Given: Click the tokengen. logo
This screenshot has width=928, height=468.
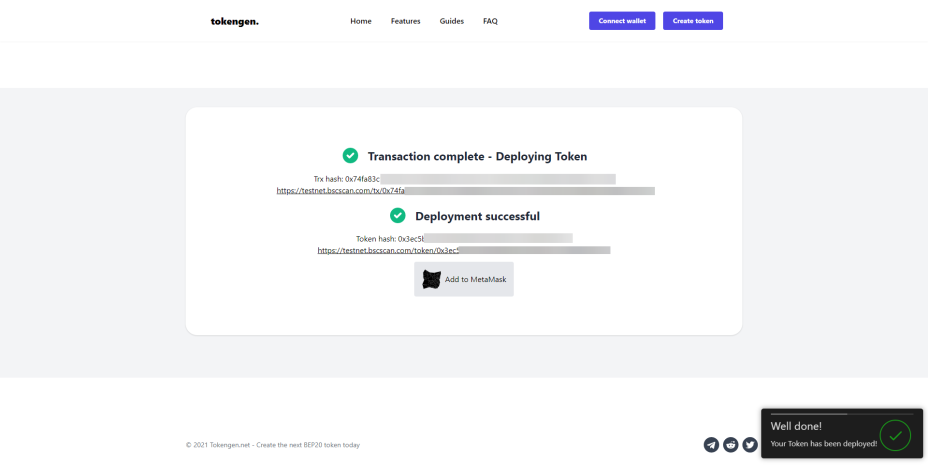Looking at the screenshot, I should 234,21.
